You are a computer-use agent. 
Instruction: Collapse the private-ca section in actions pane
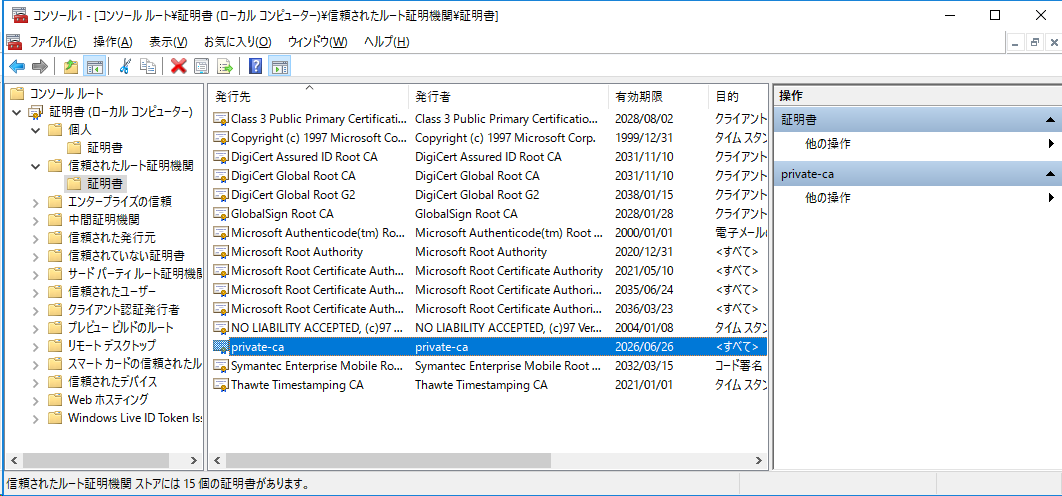[x=1050, y=174]
